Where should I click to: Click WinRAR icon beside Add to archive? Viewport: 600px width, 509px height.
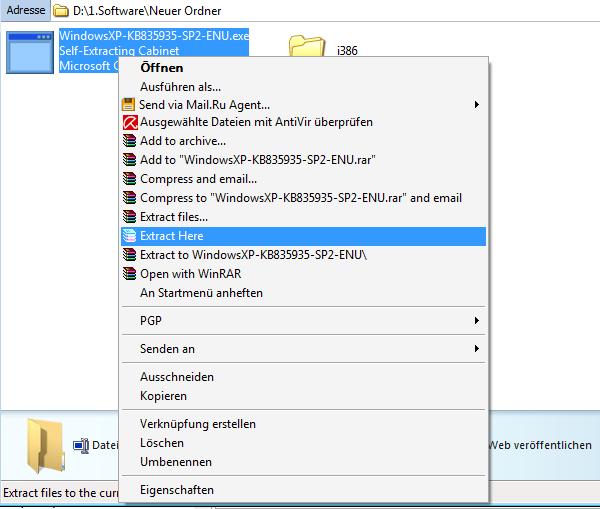pos(129,141)
